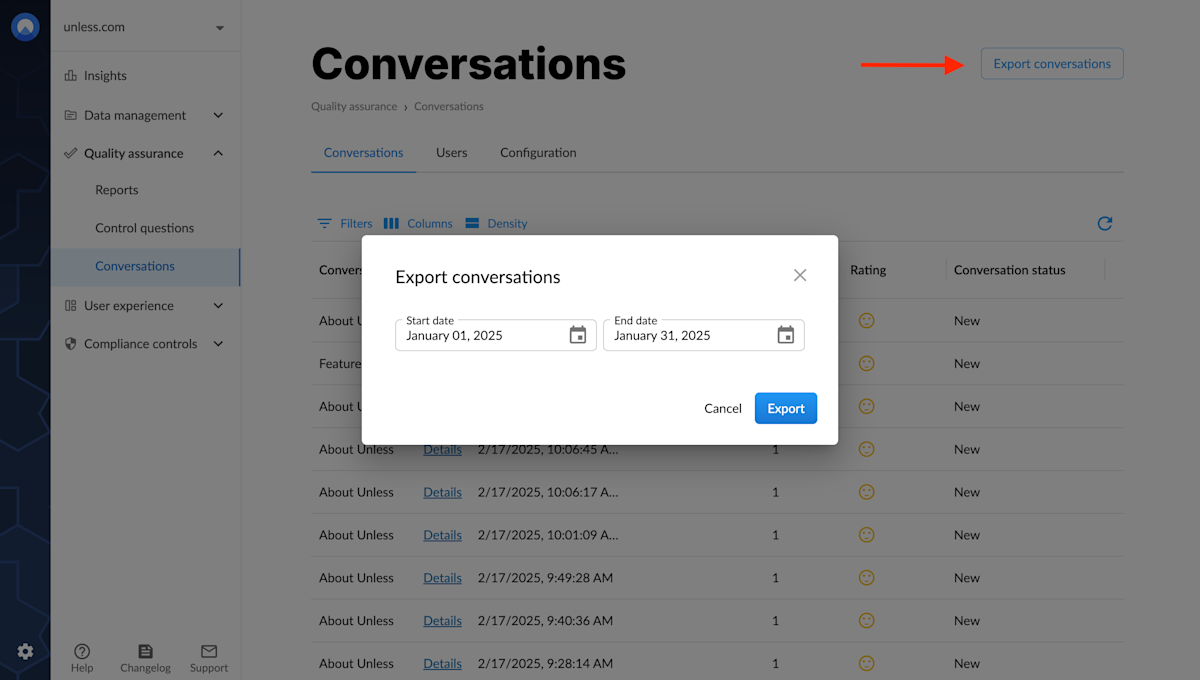
Task: Click the Export button in the dialog
Action: (x=786, y=408)
